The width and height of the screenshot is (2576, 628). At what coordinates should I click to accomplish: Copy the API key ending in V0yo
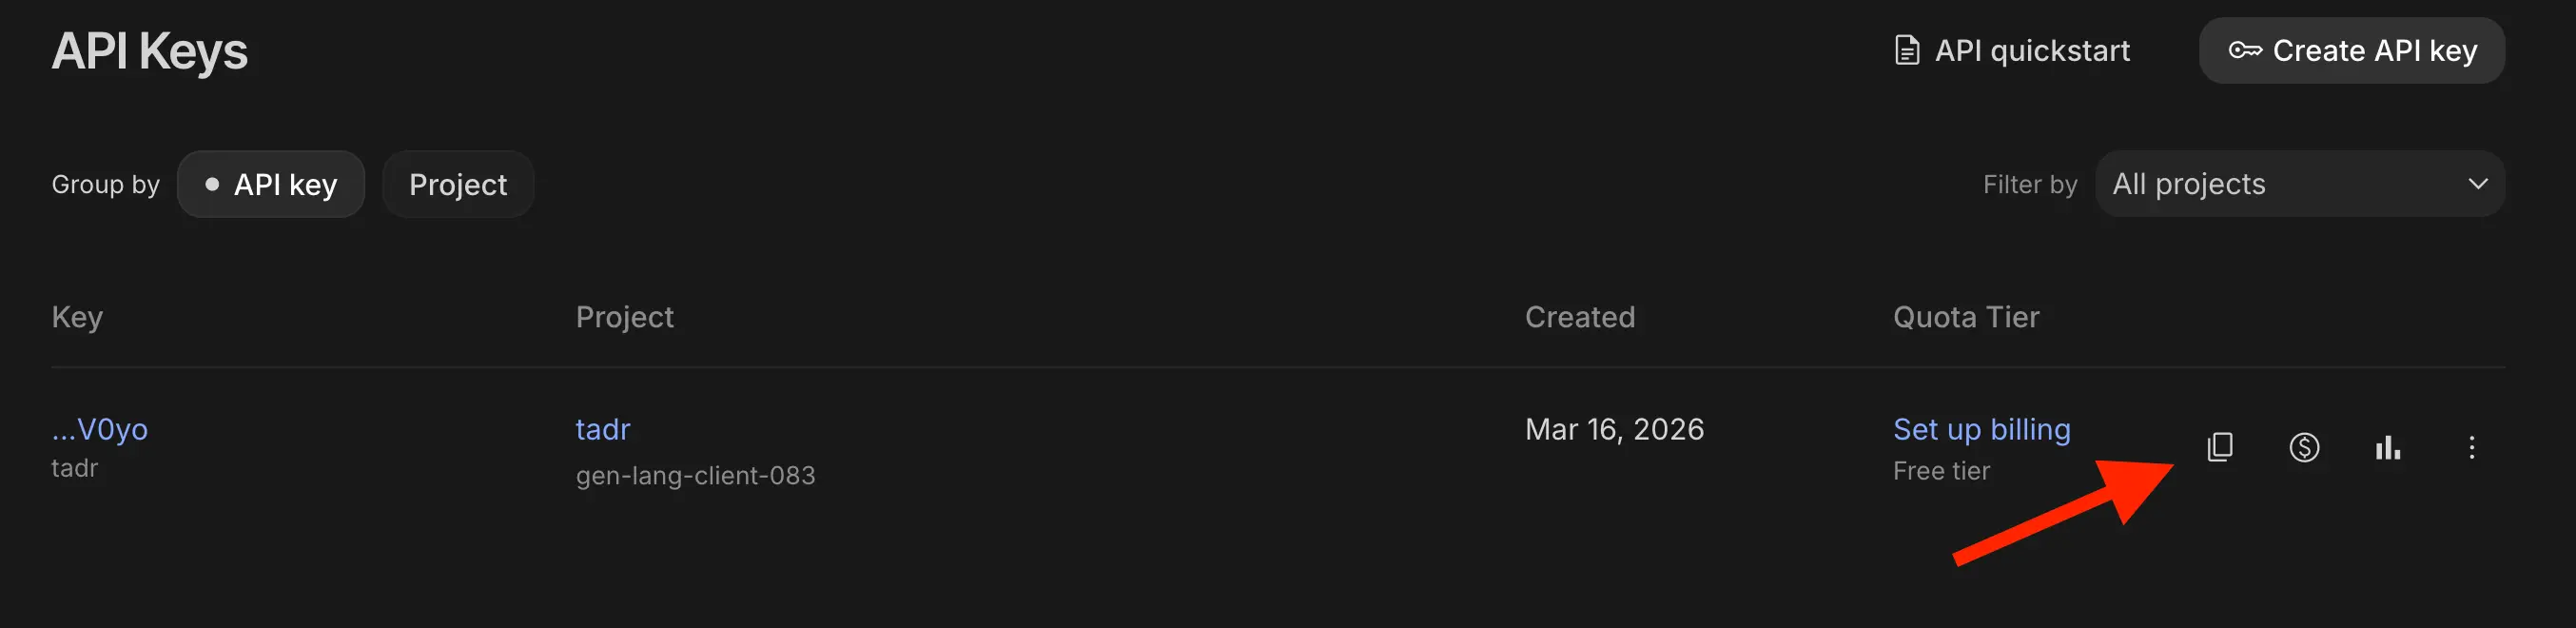click(x=2219, y=447)
